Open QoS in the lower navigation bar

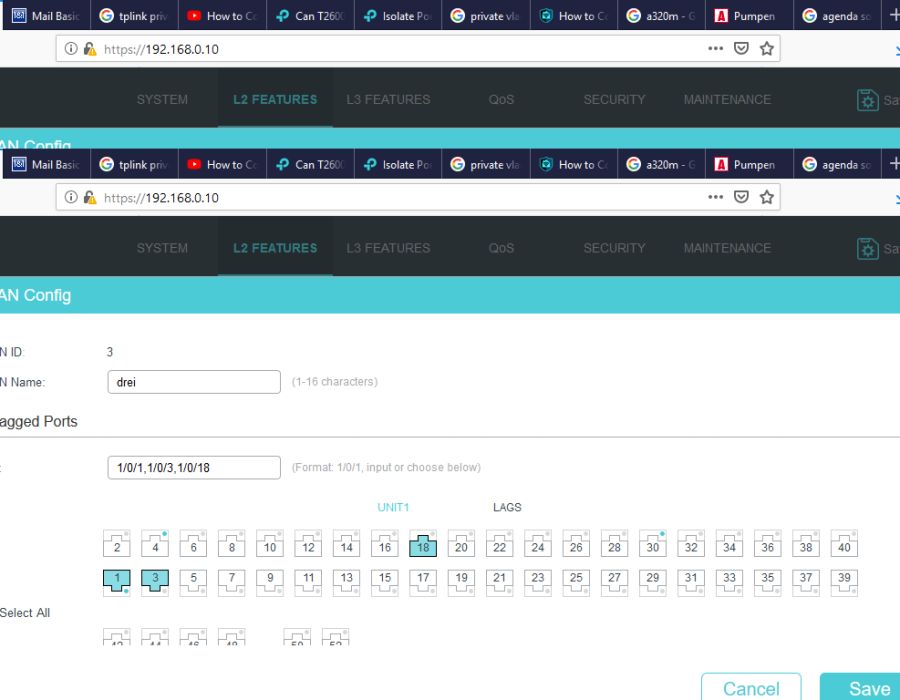(501, 248)
